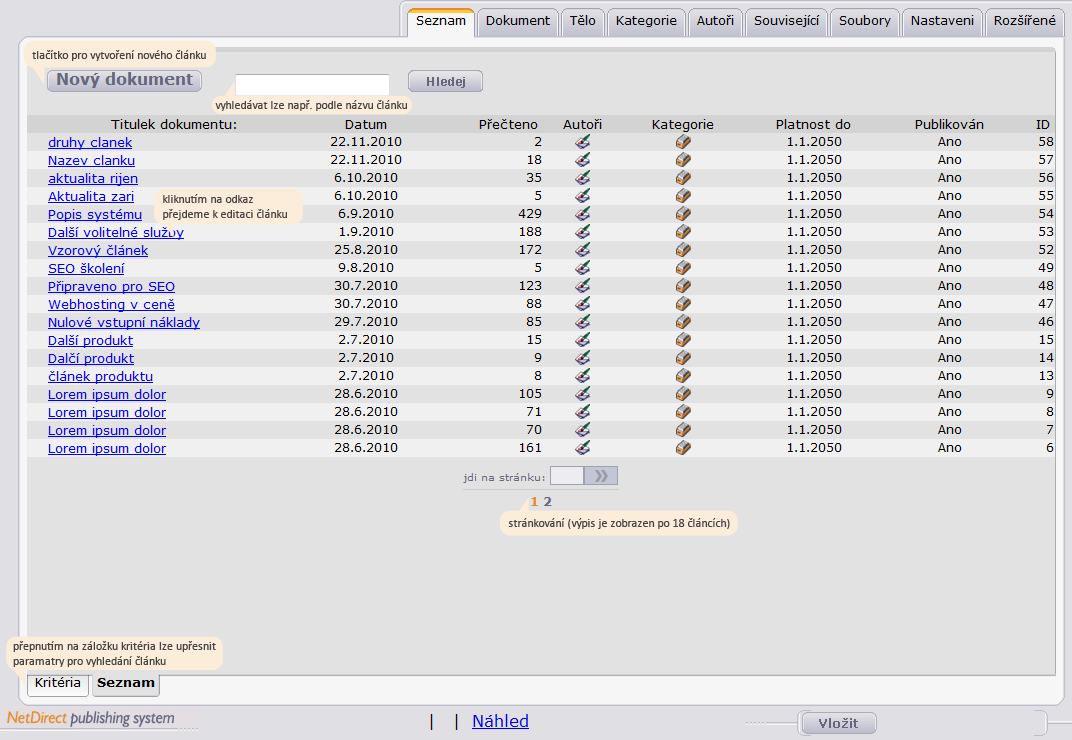
Task: Open authors icon for druhy clanek row
Action: (582, 142)
